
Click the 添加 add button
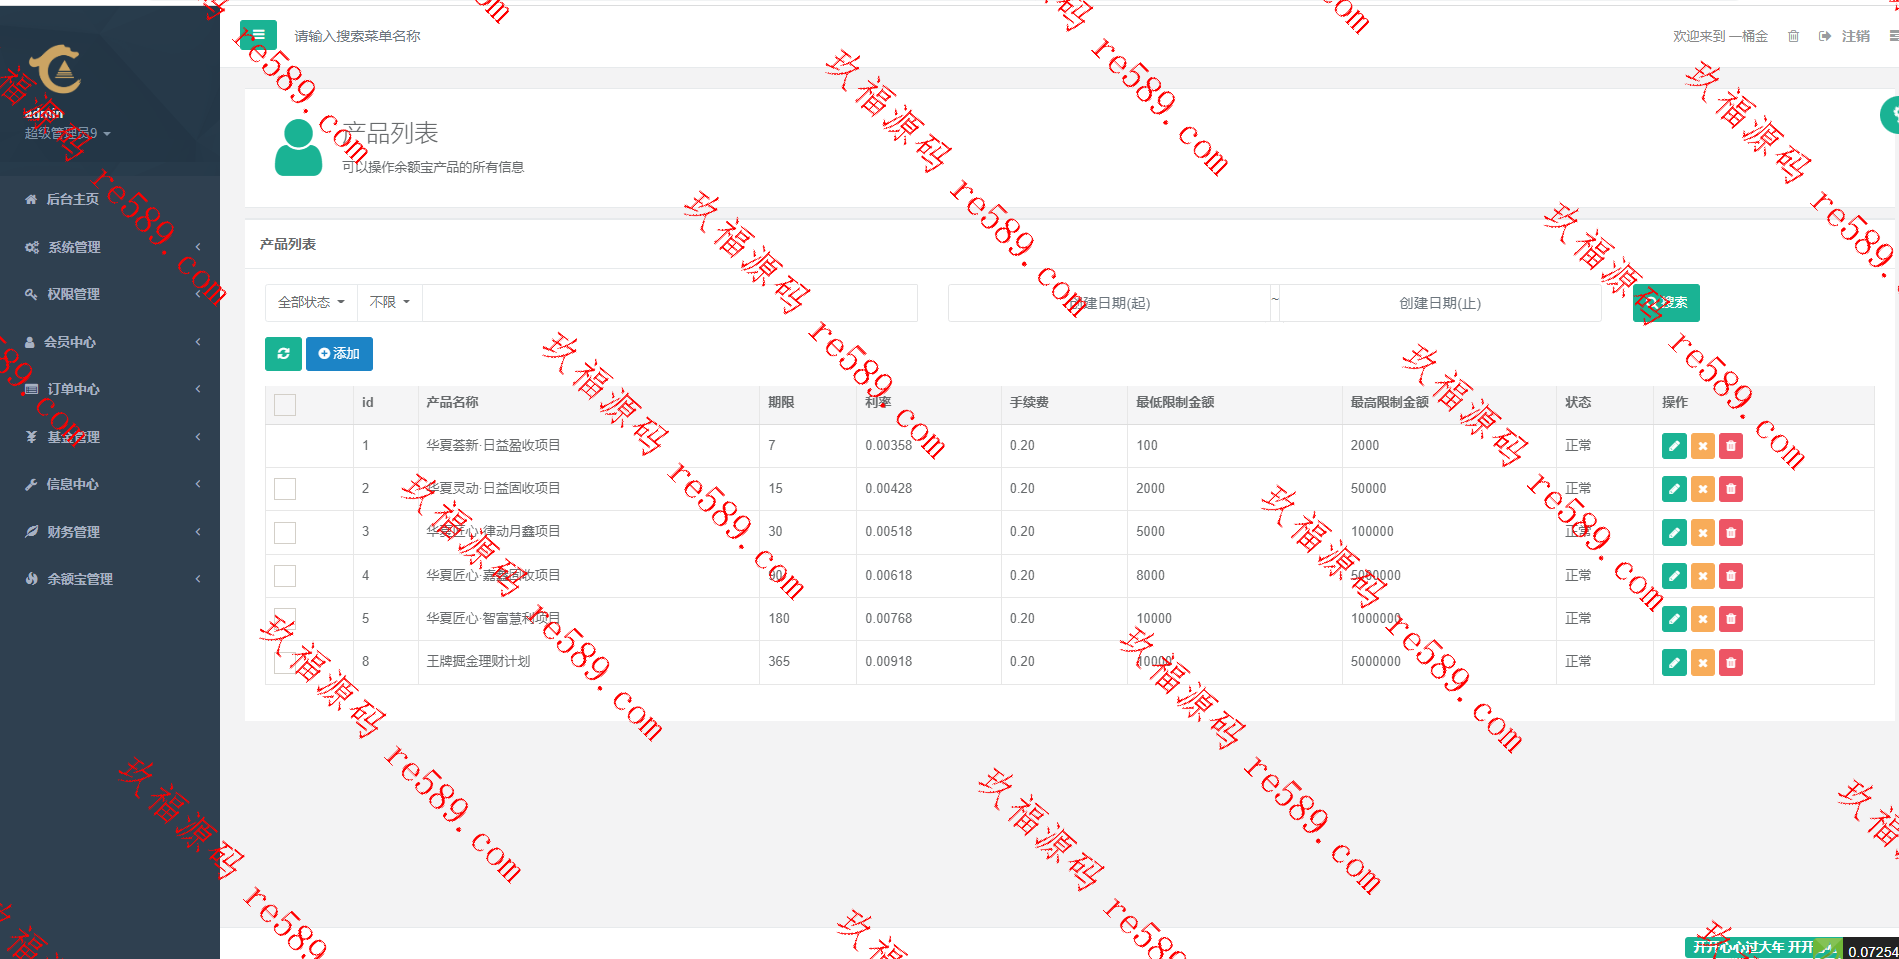pyautogui.click(x=339, y=354)
